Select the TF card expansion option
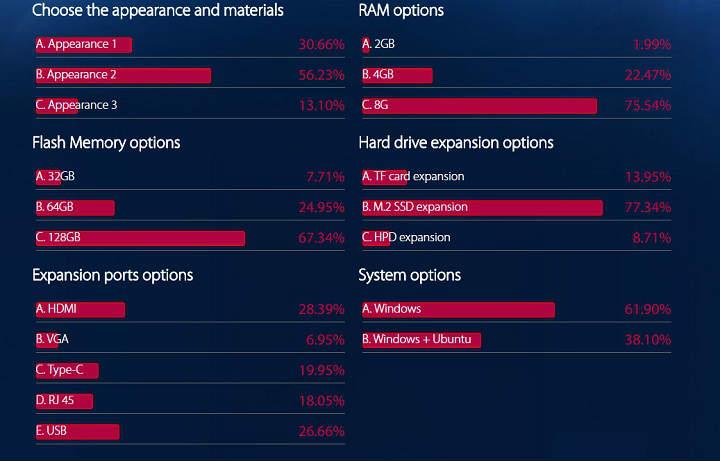720x461 pixels. click(x=413, y=177)
